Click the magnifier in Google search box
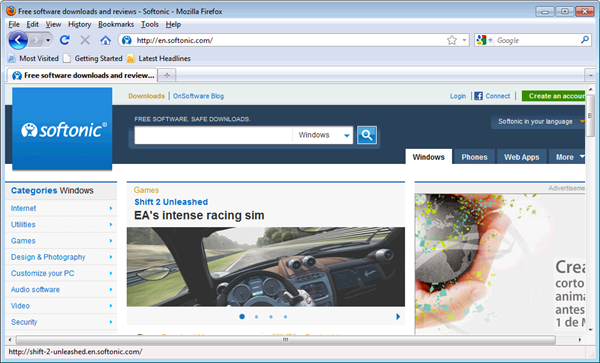This screenshot has height=363, width=600. (x=585, y=40)
